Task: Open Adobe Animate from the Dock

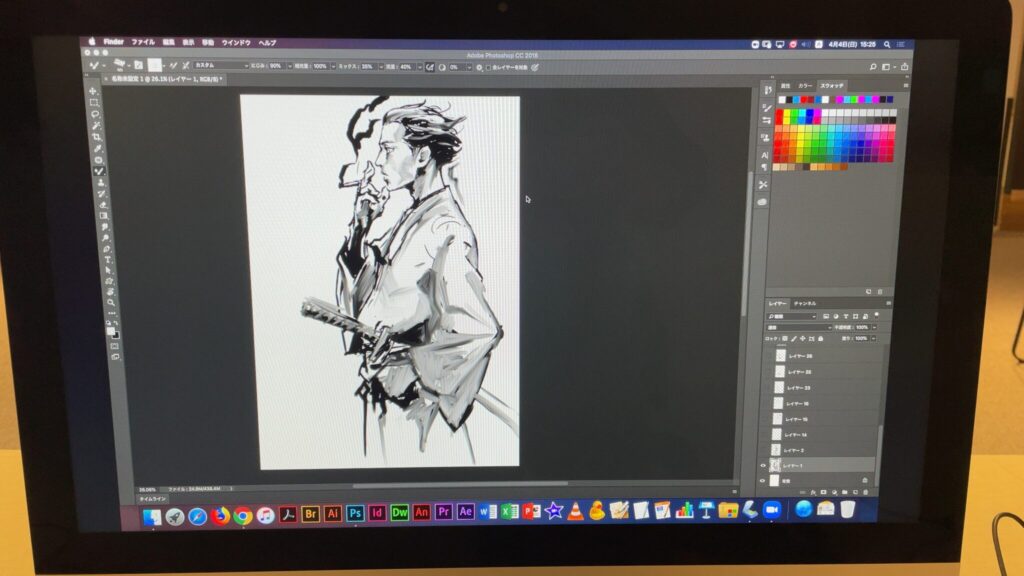Action: [x=421, y=513]
